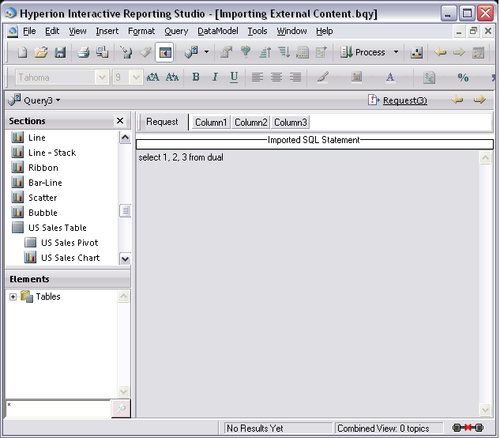Image resolution: width=500 pixels, height=438 pixels.
Task: Click the Elements search input field
Action: 58,409
